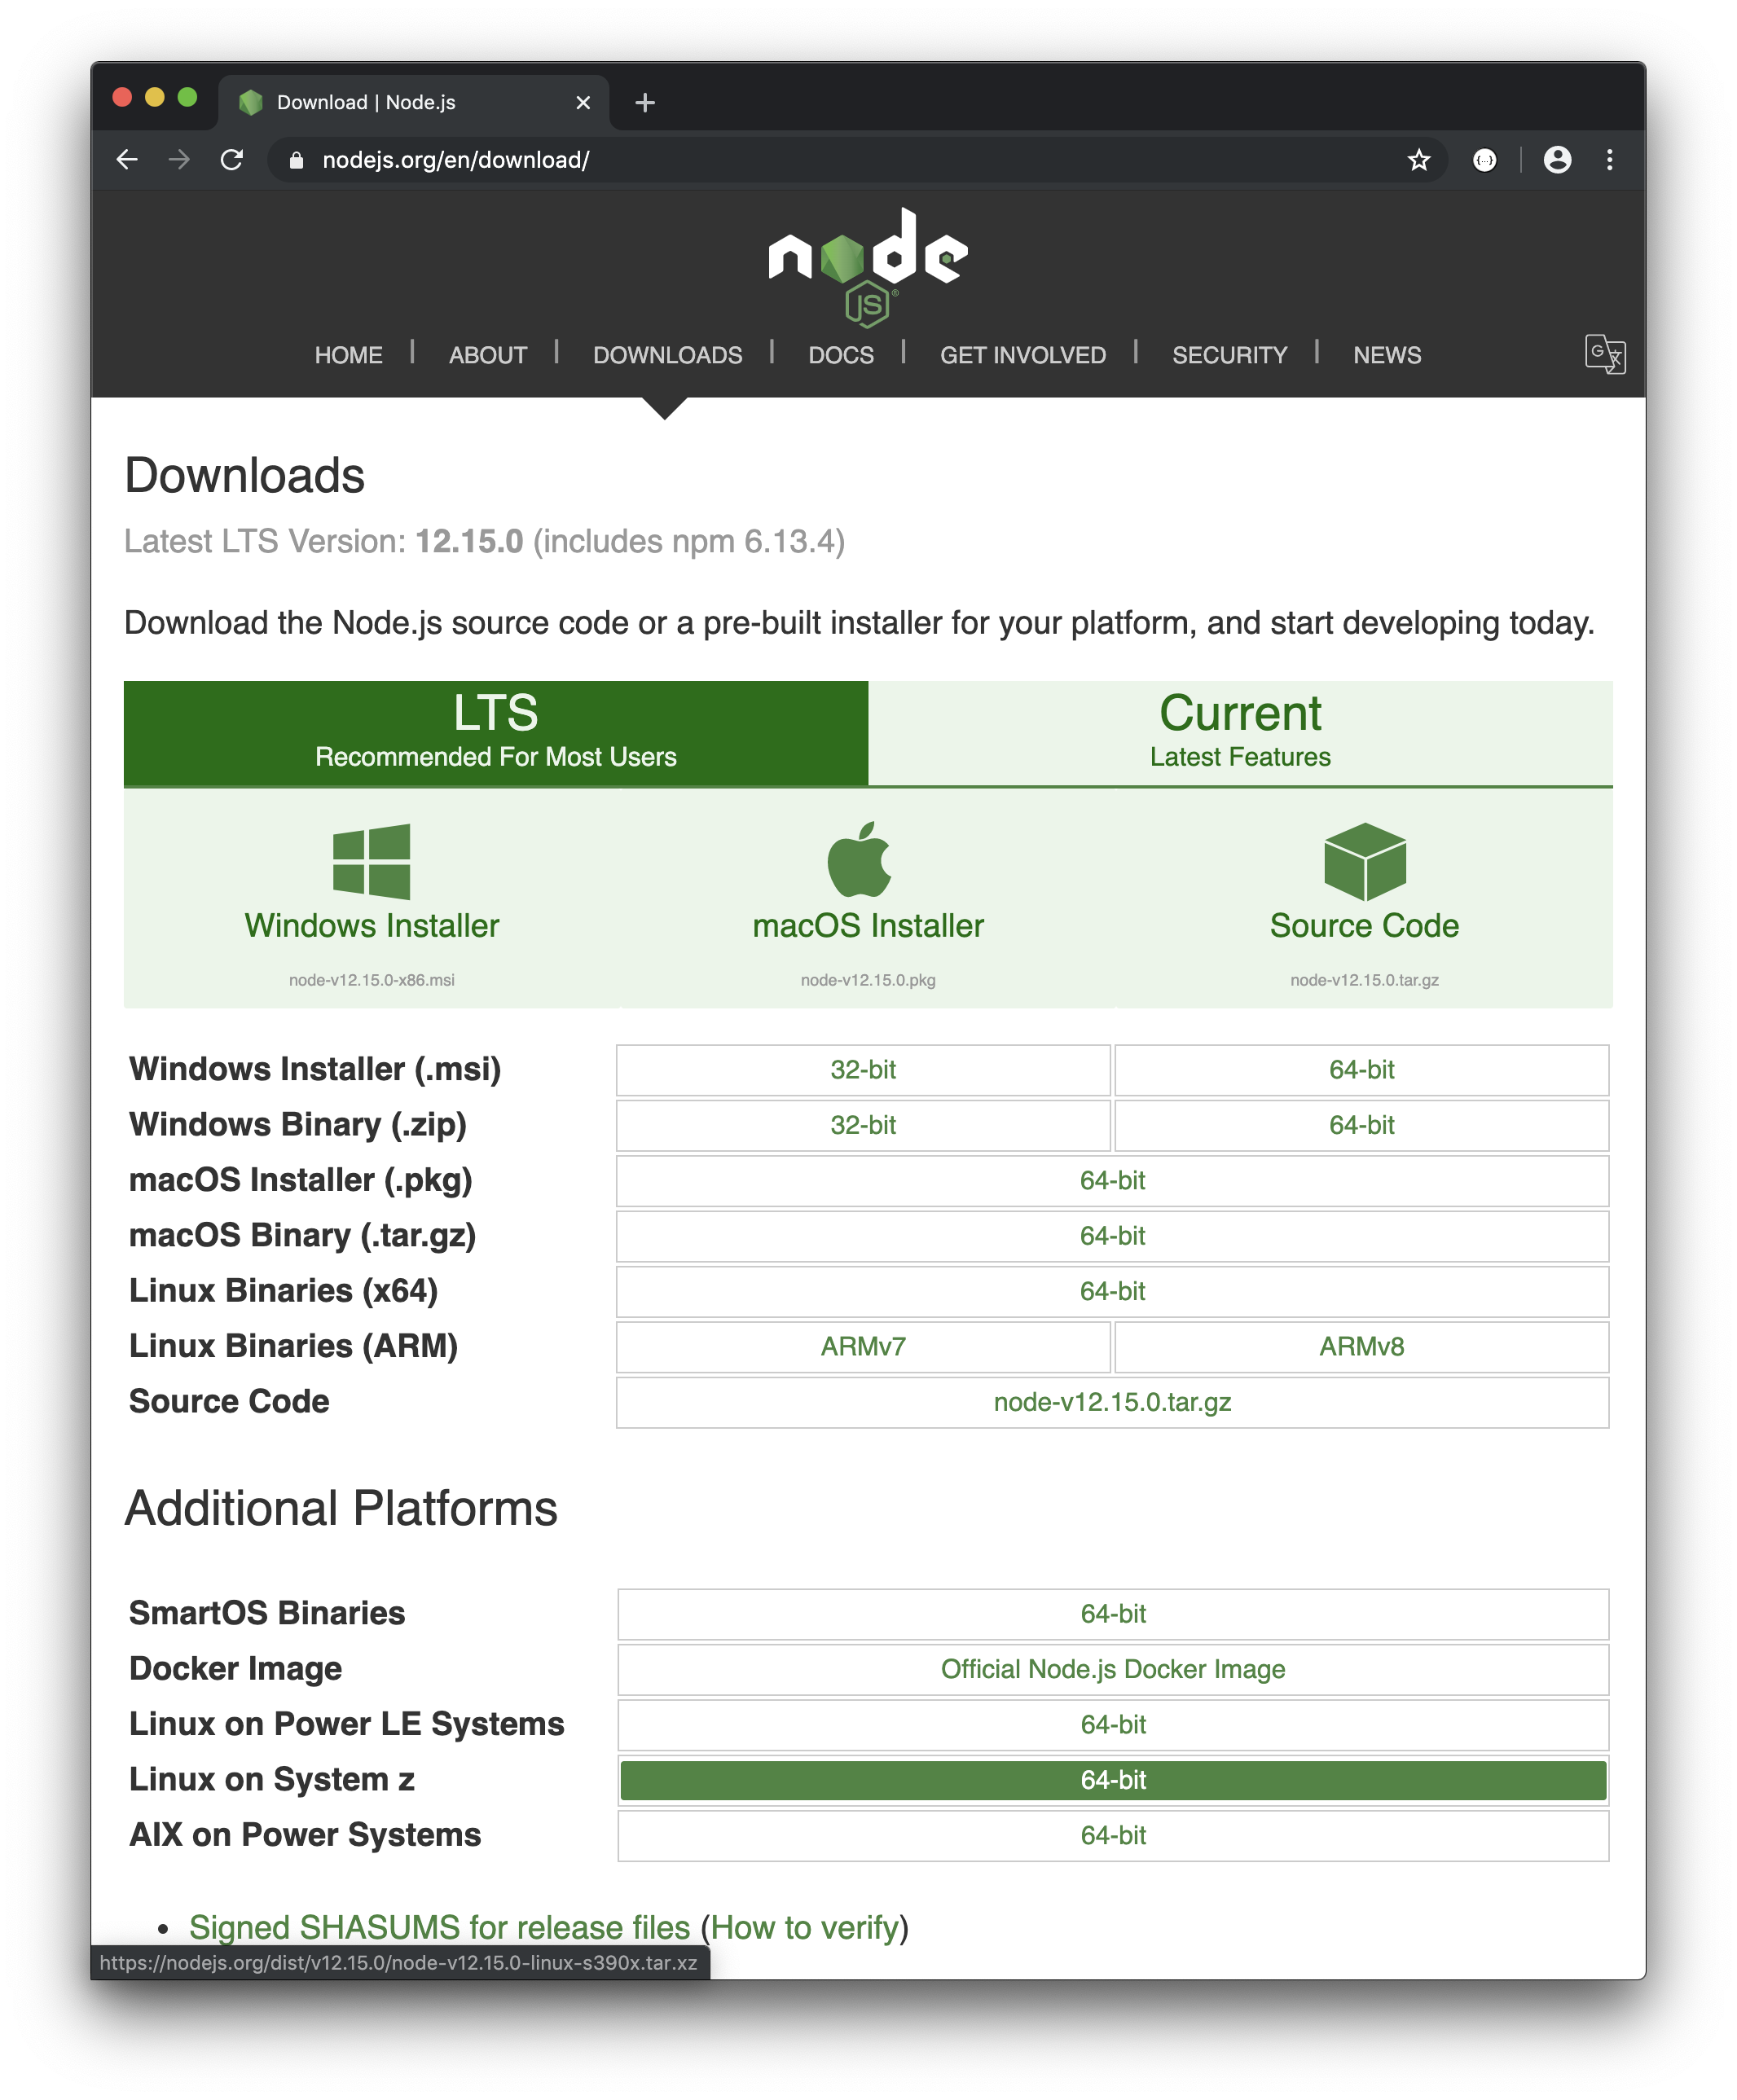Open GET INVOLVED navigation item
This screenshot has height=2100, width=1737.
click(1022, 355)
